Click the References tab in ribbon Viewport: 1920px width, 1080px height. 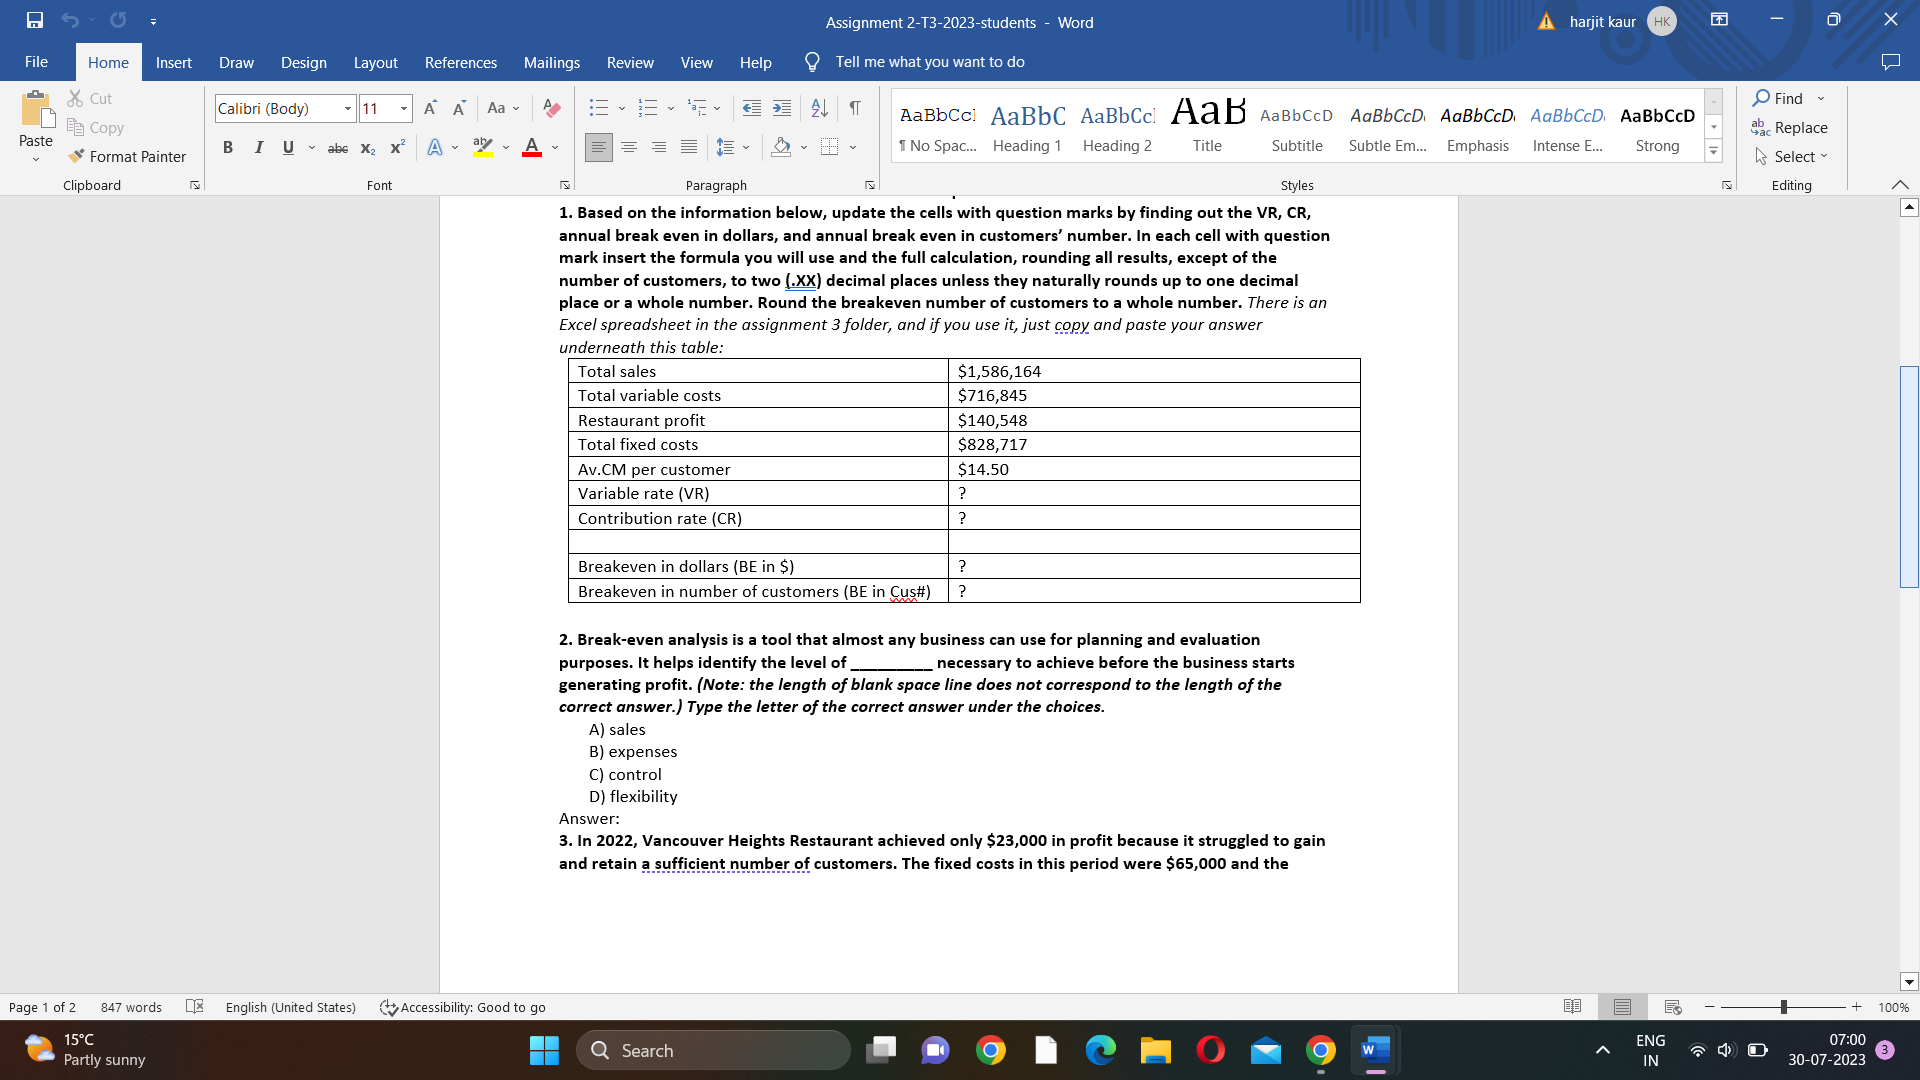460,61
